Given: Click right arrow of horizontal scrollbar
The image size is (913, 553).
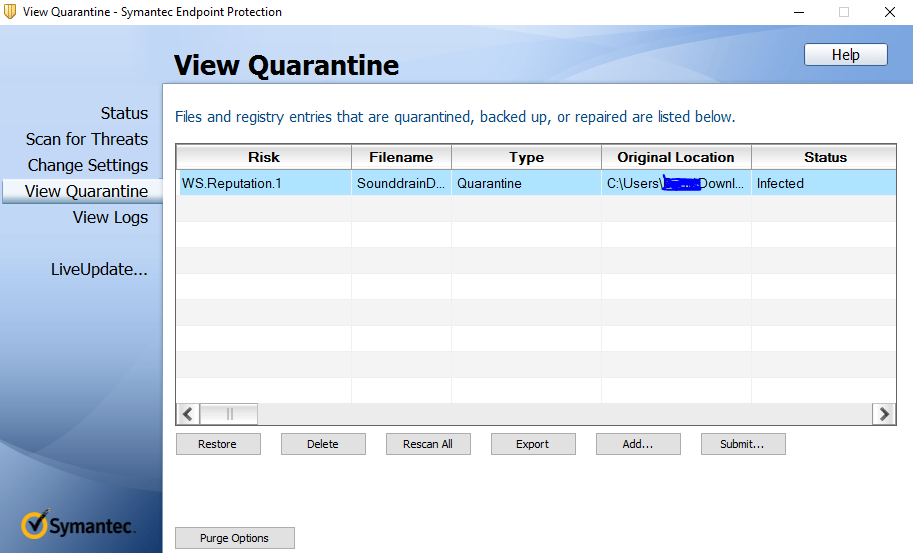Looking at the screenshot, I should click(884, 414).
